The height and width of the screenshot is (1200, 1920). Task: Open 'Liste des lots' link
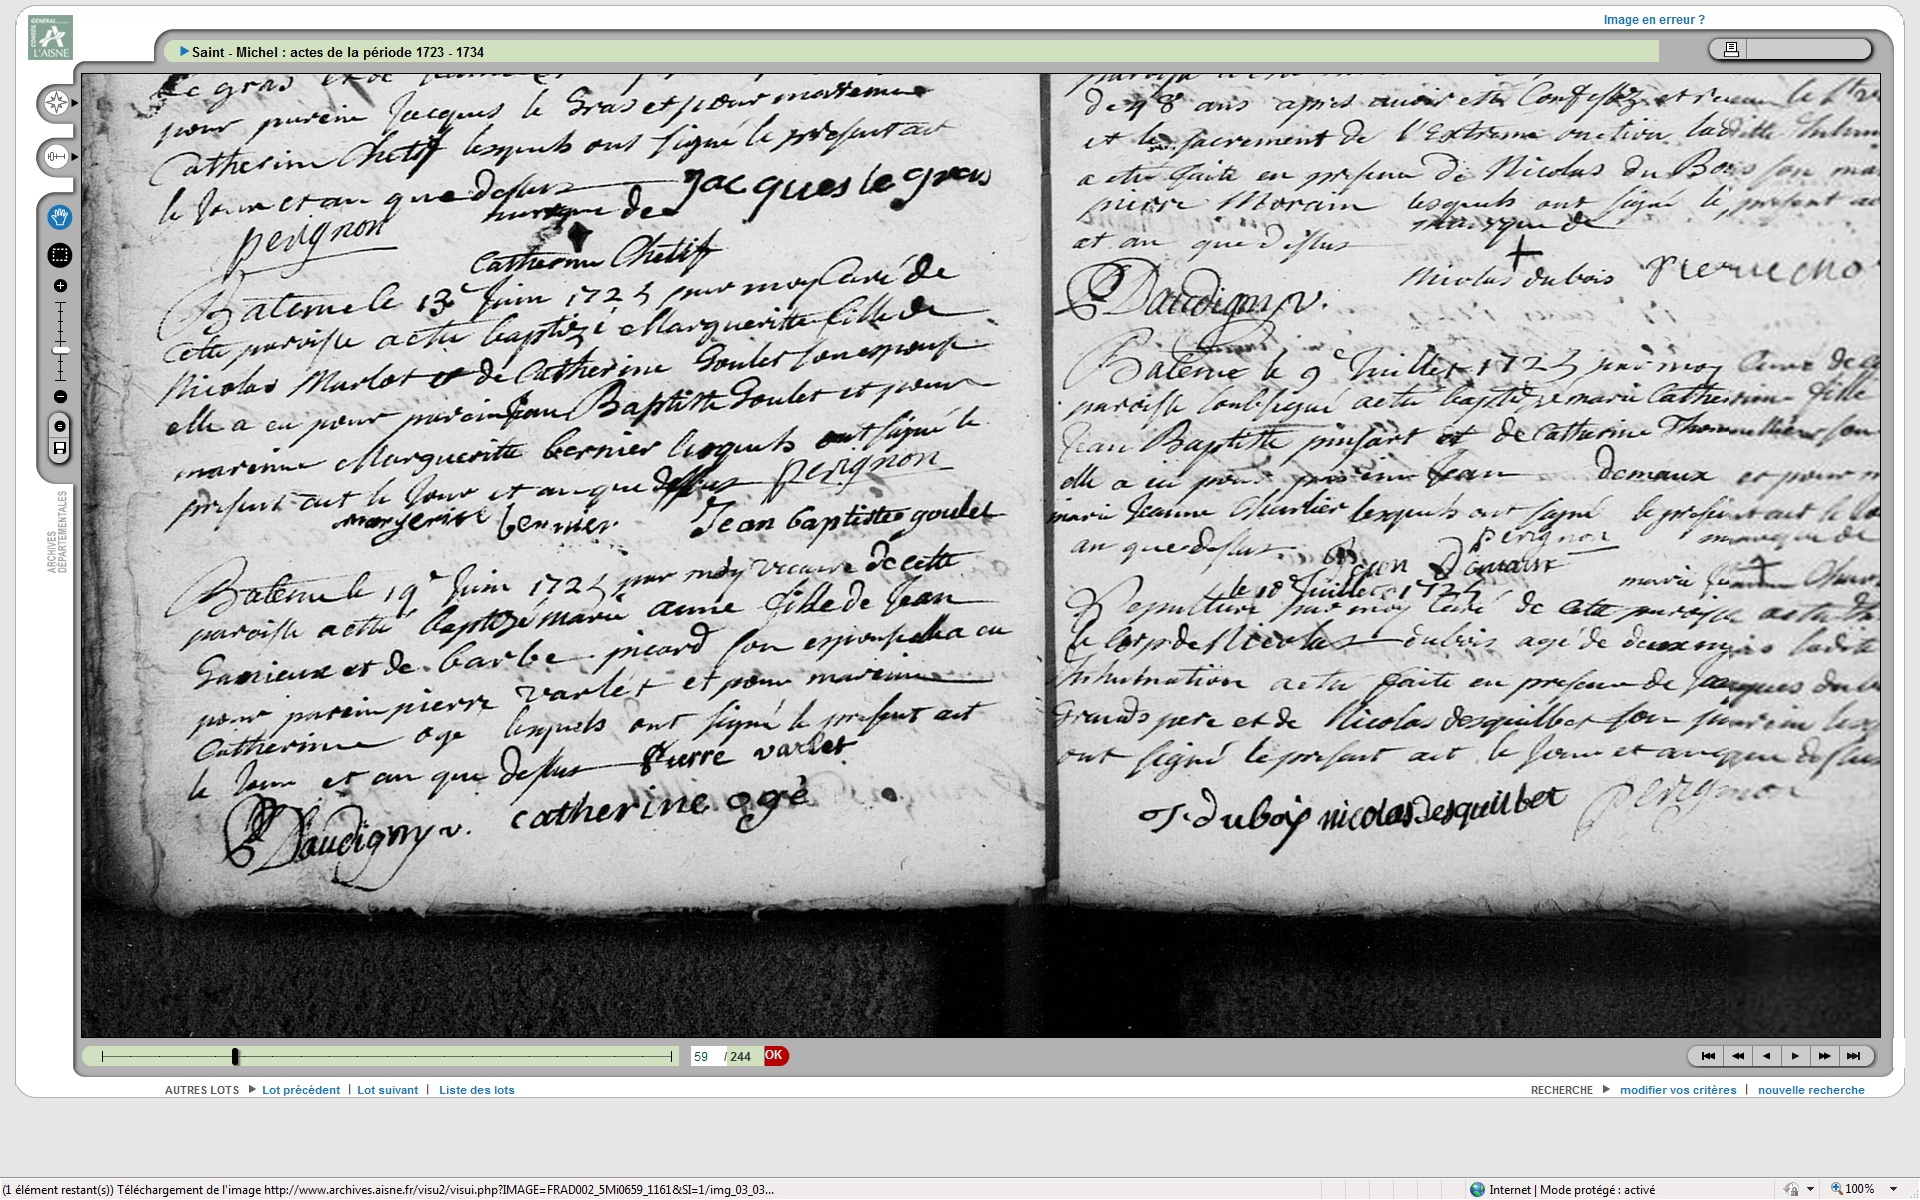(x=476, y=1090)
